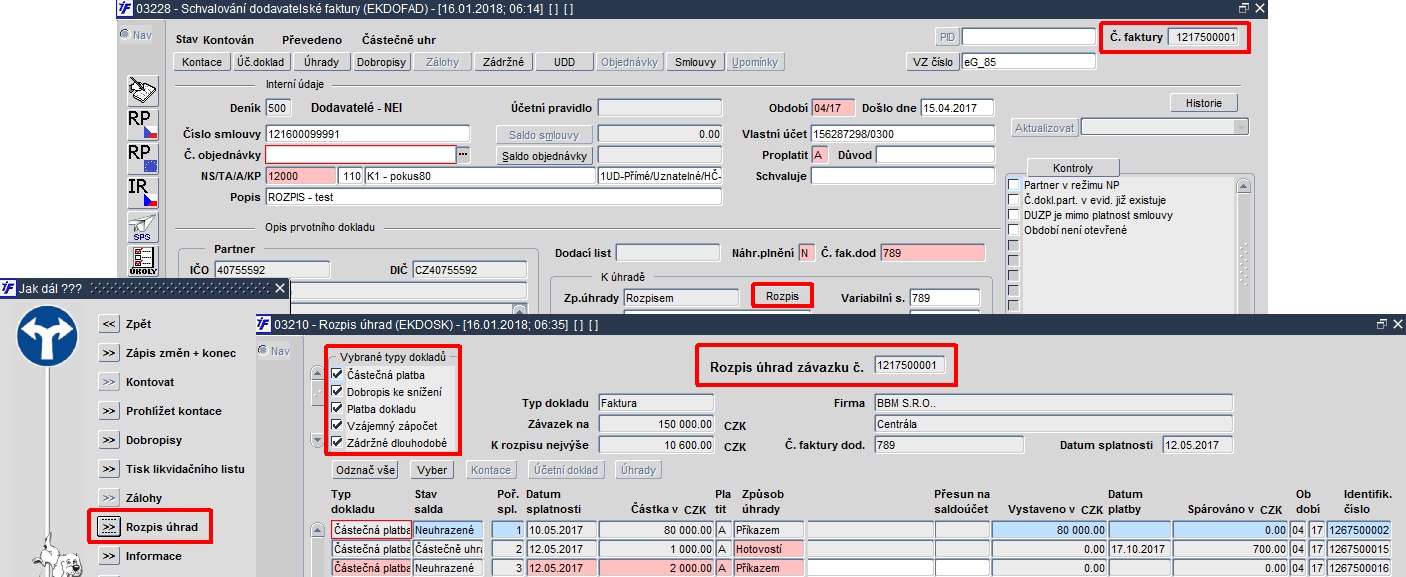Open the ÚKOLY task list icon

(x=143, y=259)
